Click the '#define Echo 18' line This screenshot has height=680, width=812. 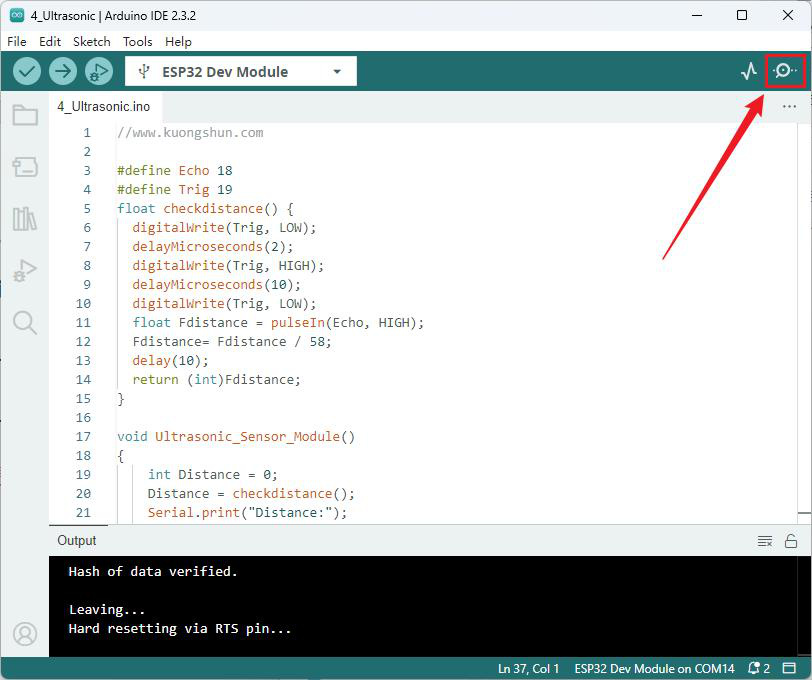(175, 170)
